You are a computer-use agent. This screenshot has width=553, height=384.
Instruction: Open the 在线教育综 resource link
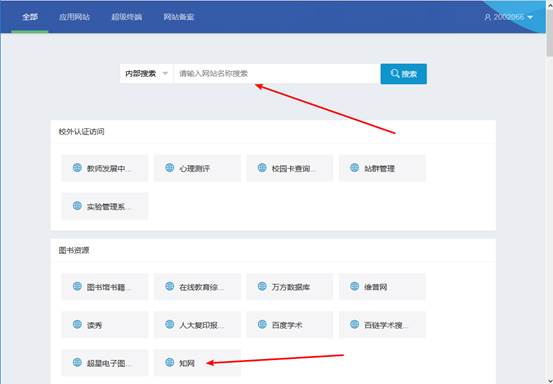click(198, 287)
